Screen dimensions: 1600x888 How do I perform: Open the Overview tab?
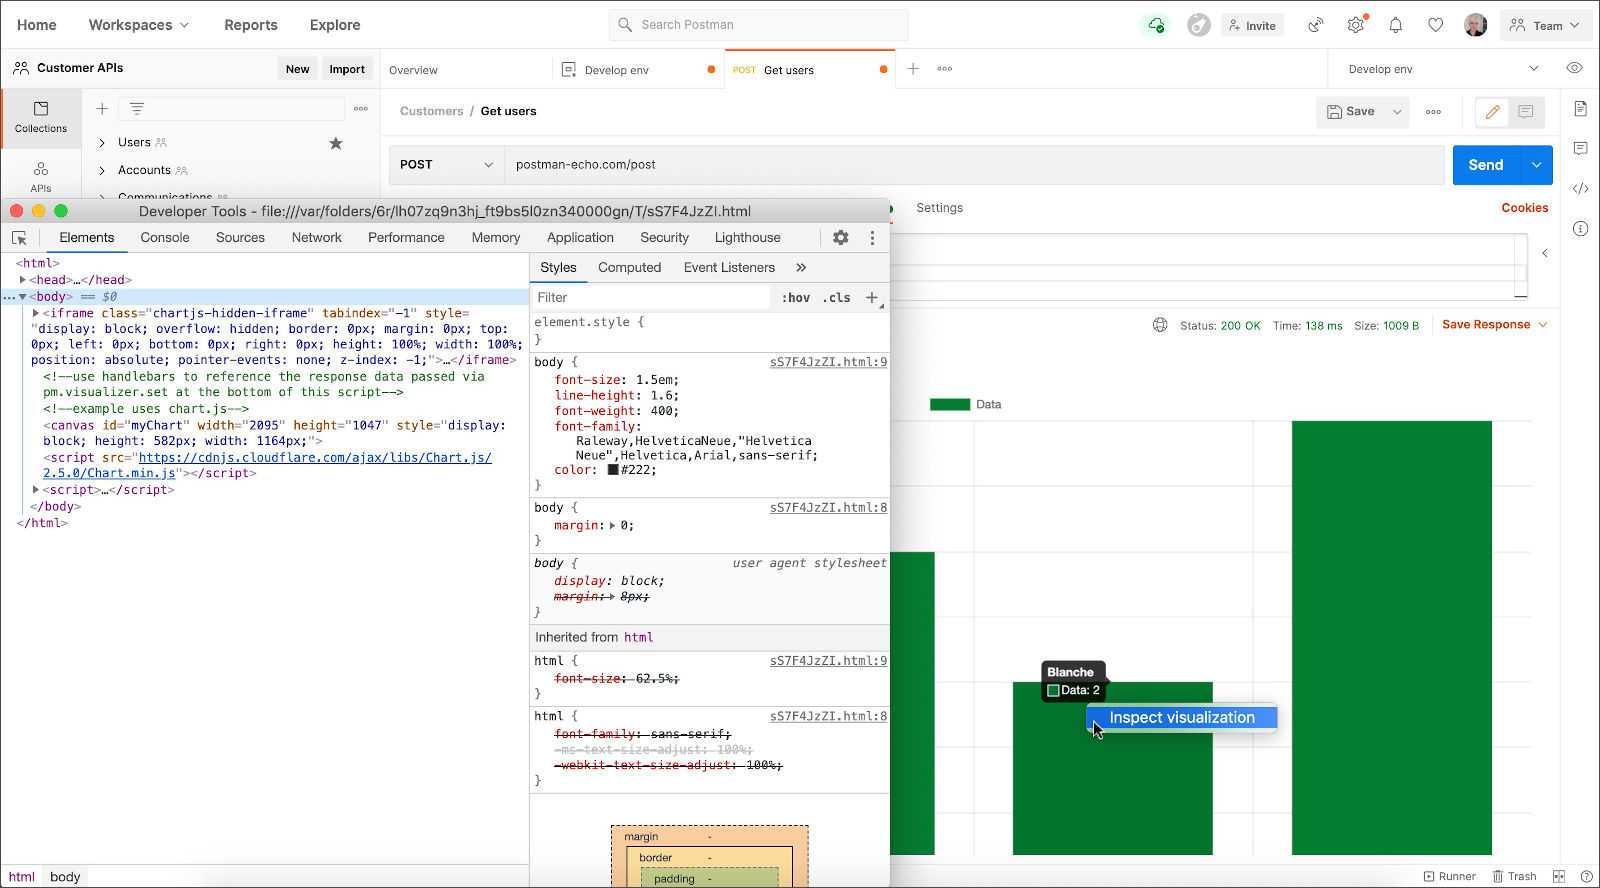click(414, 70)
